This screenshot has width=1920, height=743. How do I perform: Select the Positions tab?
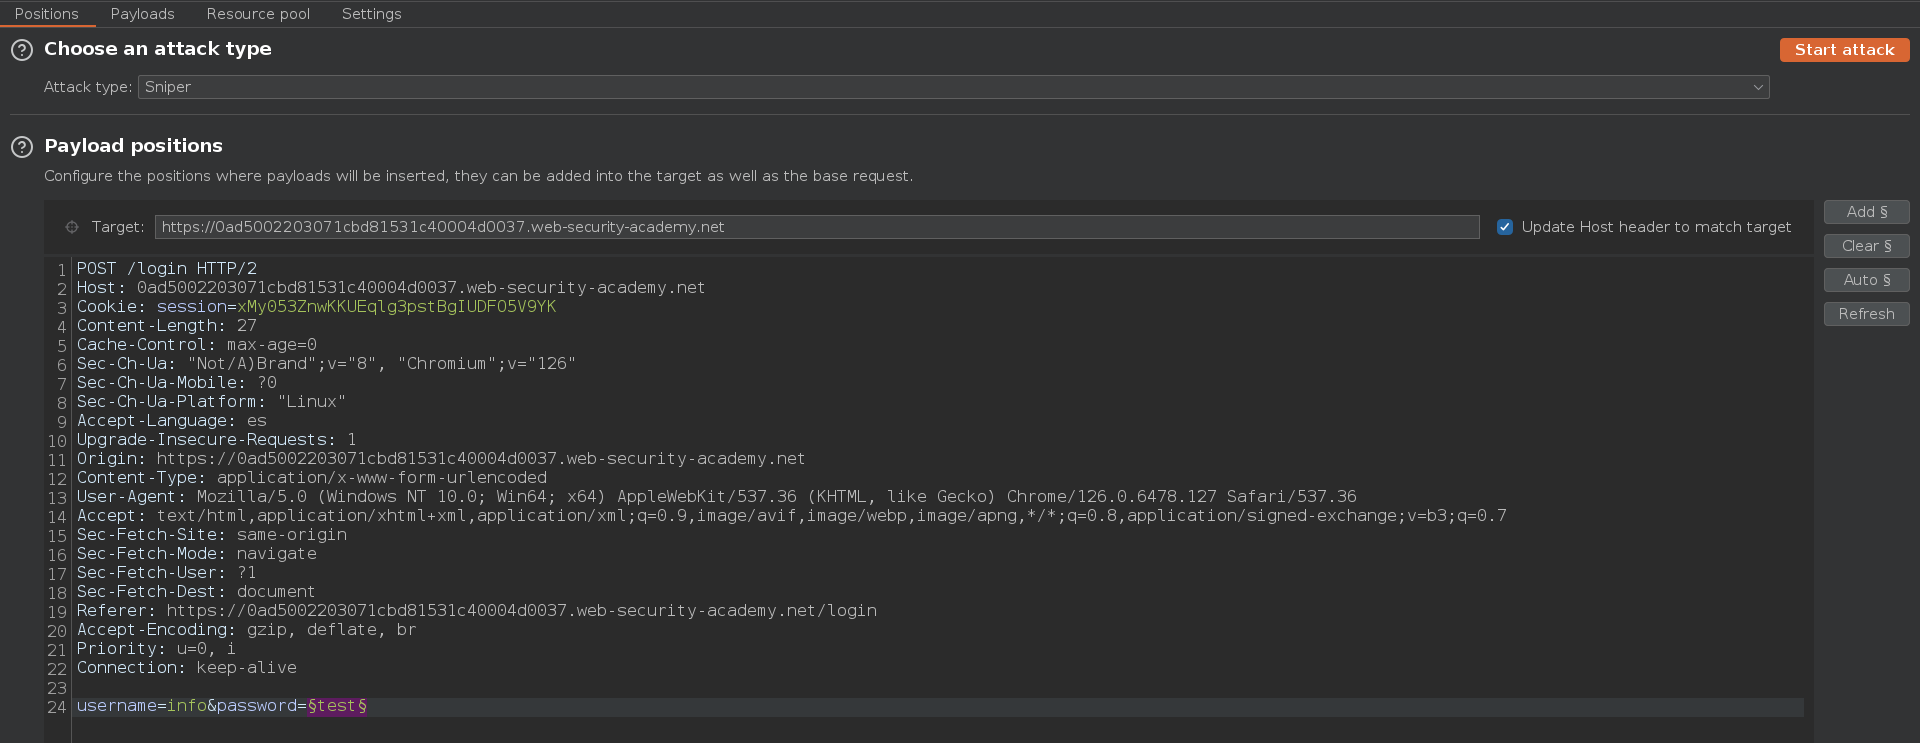47,14
